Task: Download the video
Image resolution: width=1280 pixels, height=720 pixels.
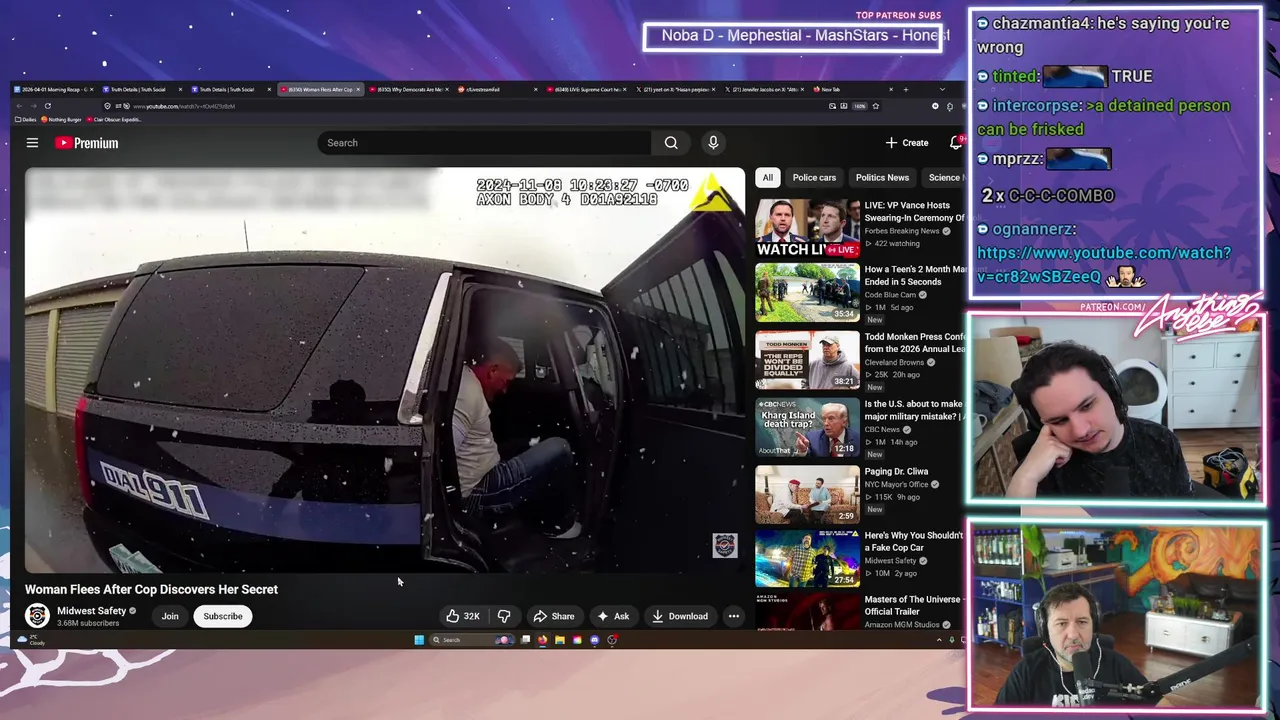Action: pos(680,616)
